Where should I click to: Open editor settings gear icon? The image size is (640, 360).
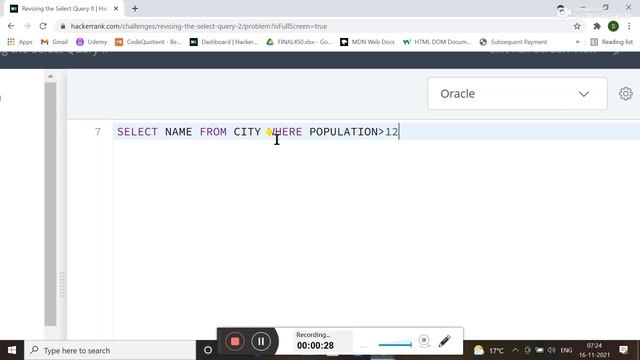[625, 93]
